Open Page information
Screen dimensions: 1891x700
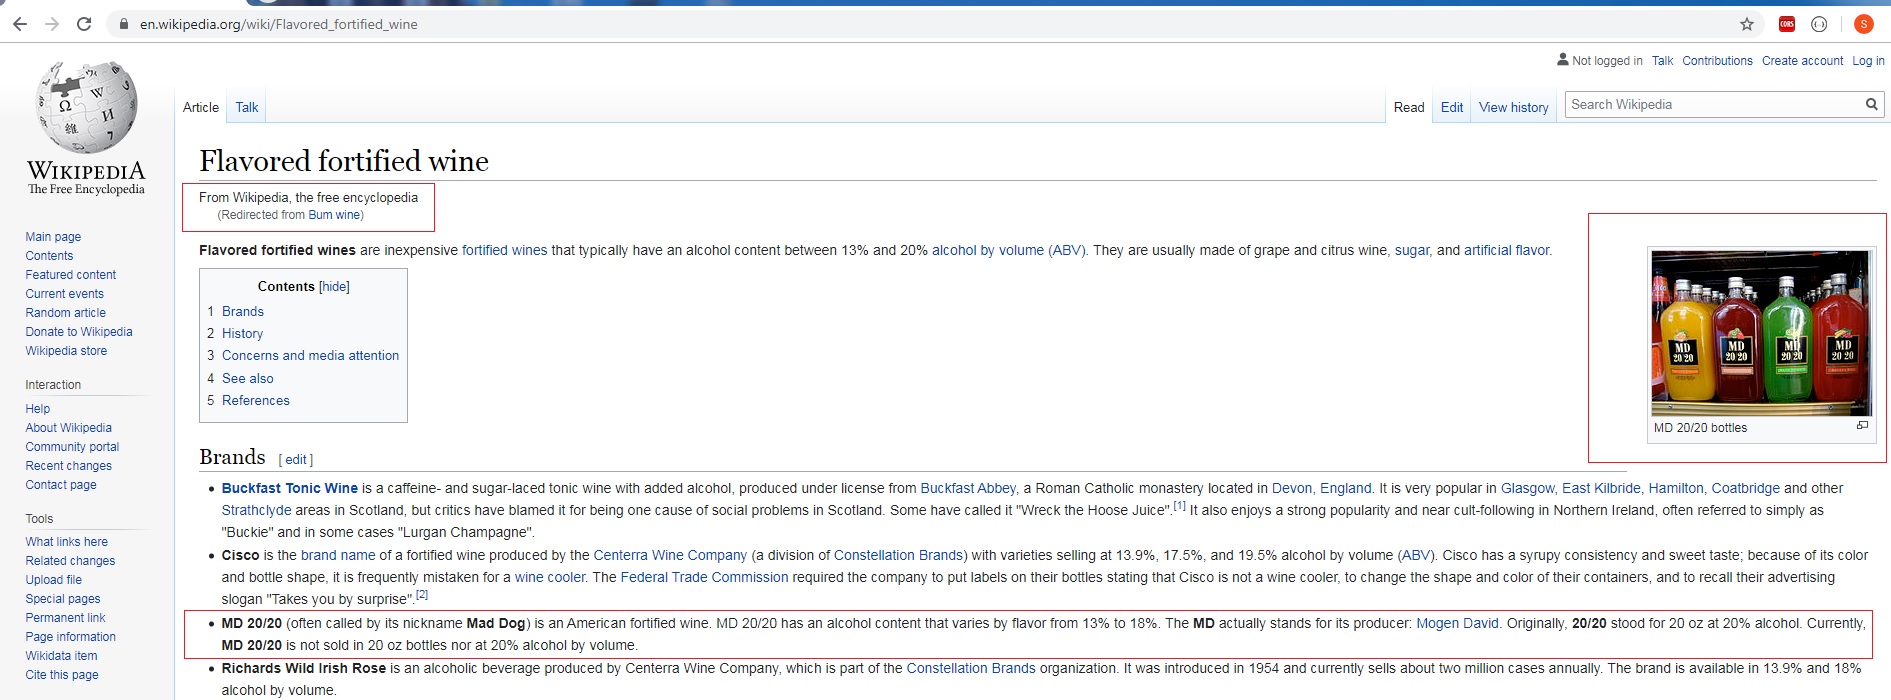tap(71, 637)
